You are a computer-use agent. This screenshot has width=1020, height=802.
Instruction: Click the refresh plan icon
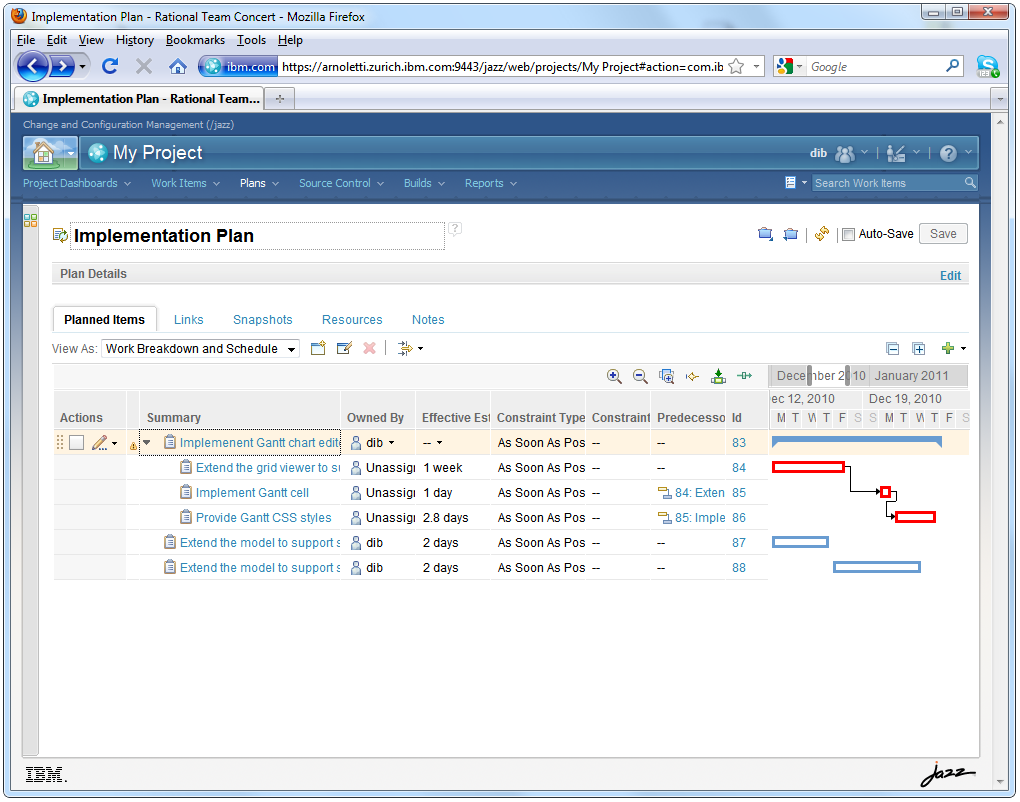pyautogui.click(x=822, y=234)
